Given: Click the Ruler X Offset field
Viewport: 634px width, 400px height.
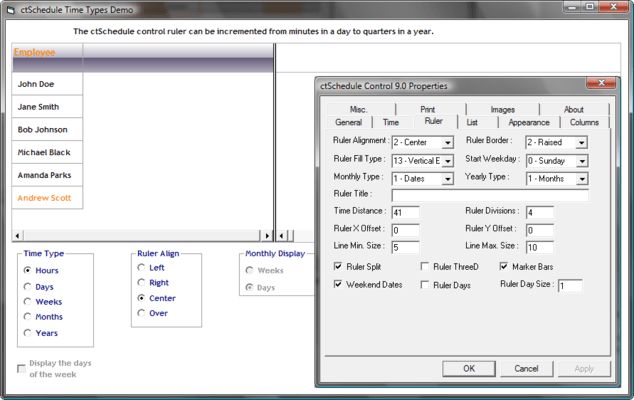Looking at the screenshot, I should [x=406, y=230].
